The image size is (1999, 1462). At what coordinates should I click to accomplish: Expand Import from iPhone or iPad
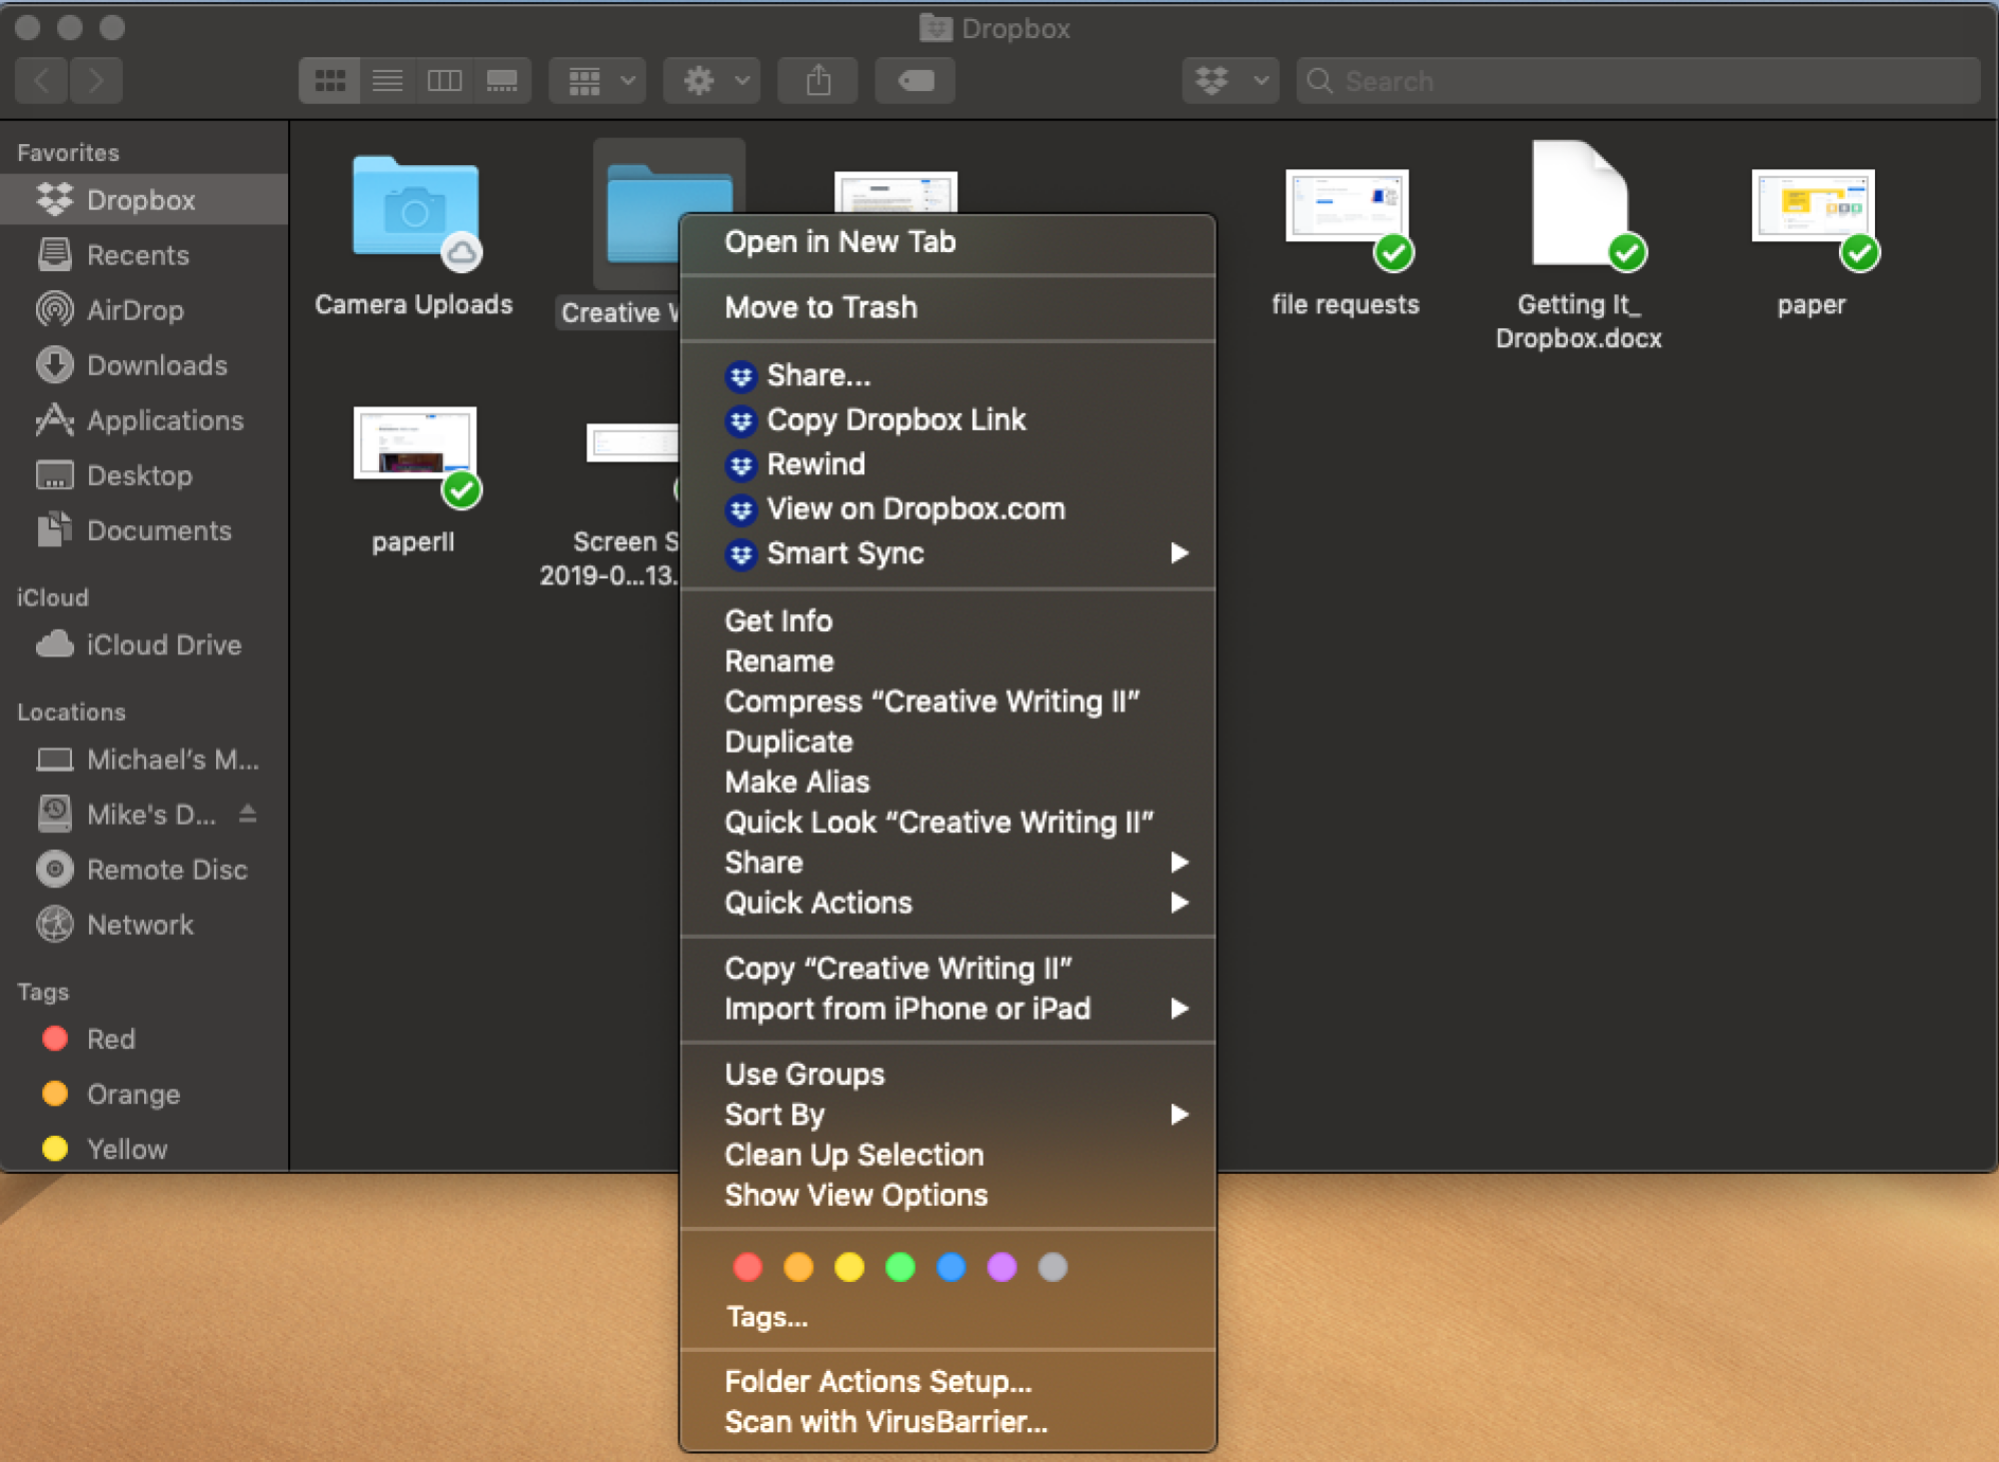tap(948, 1009)
